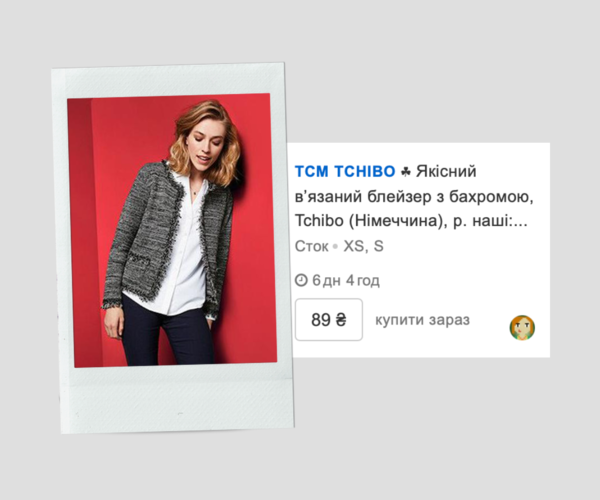
Task: Click the купити зараз link
Action: (x=422, y=320)
